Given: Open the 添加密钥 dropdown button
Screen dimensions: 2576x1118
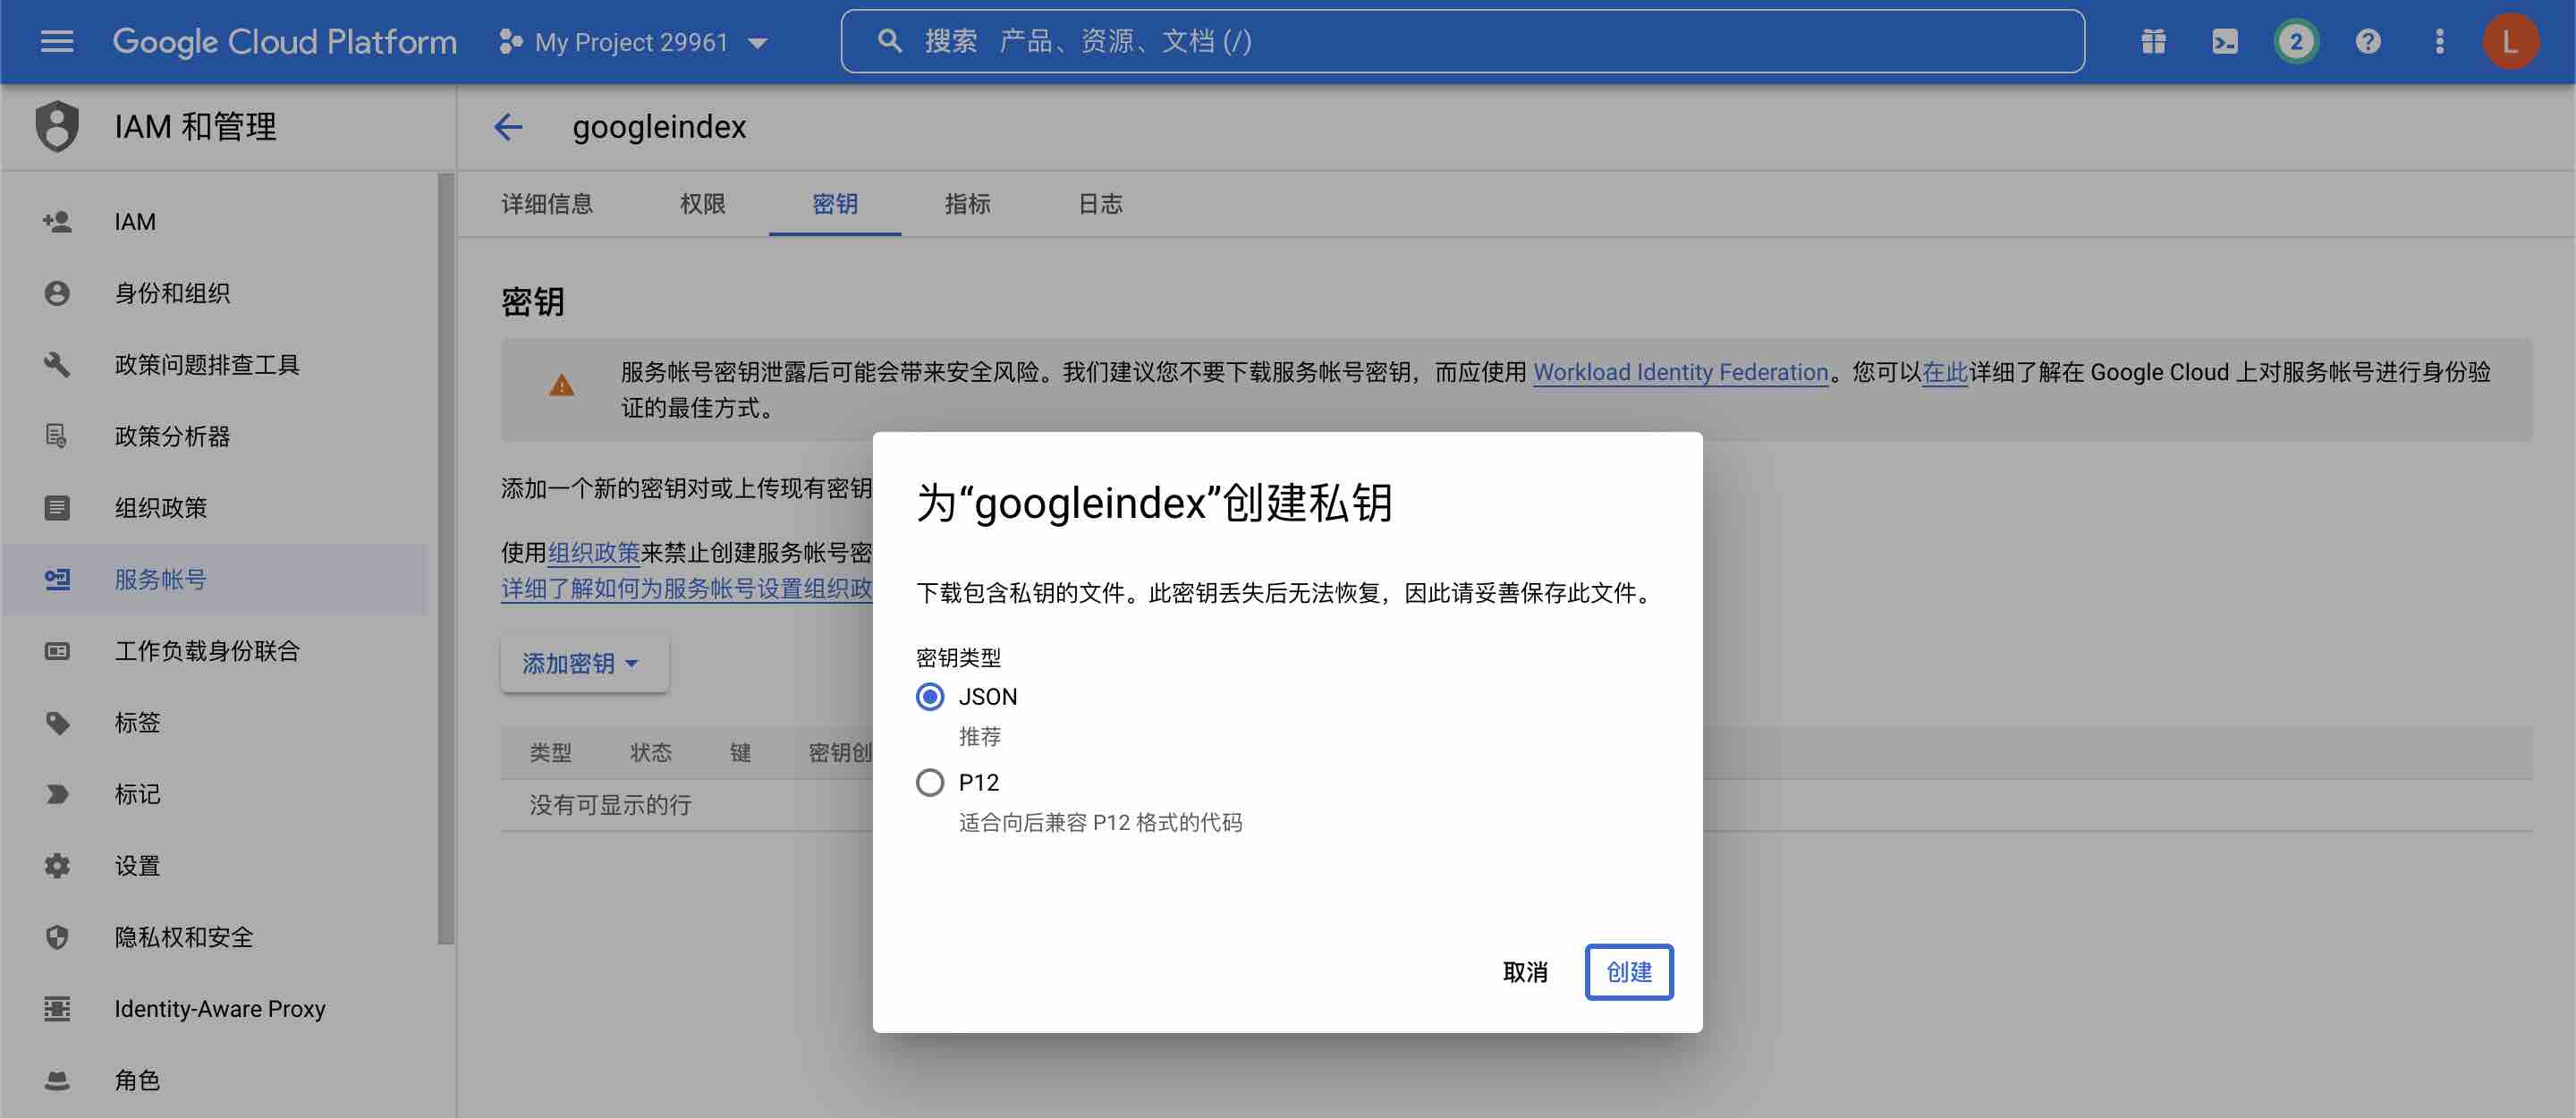Looking at the screenshot, I should pyautogui.click(x=583, y=663).
